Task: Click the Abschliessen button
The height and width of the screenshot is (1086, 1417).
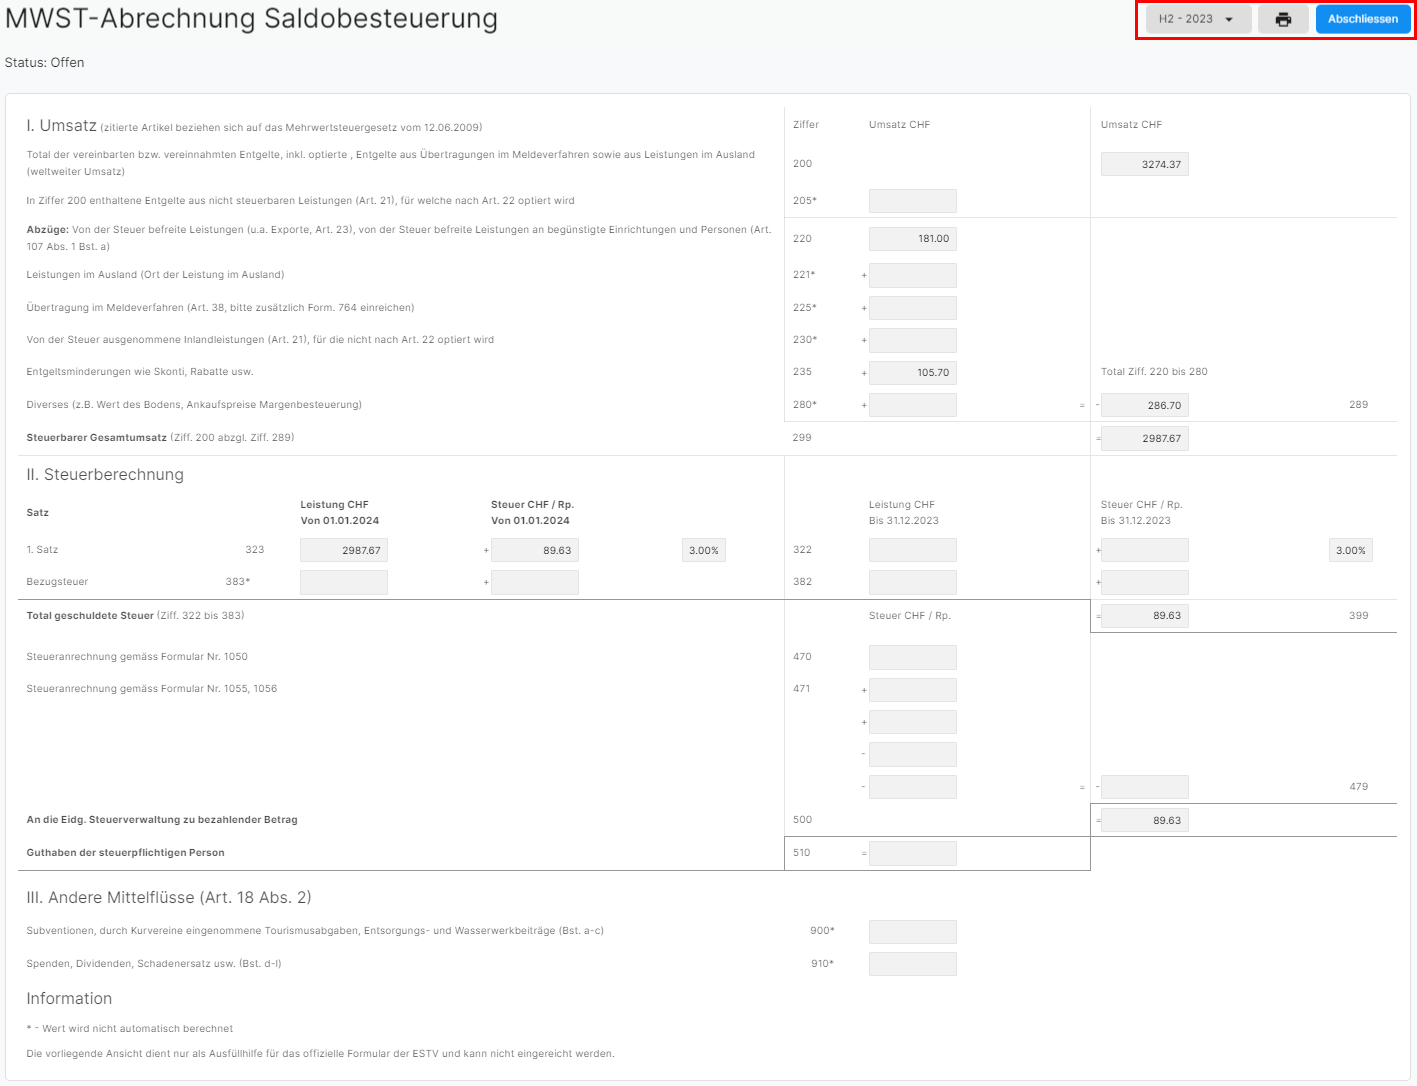Action: (1363, 19)
